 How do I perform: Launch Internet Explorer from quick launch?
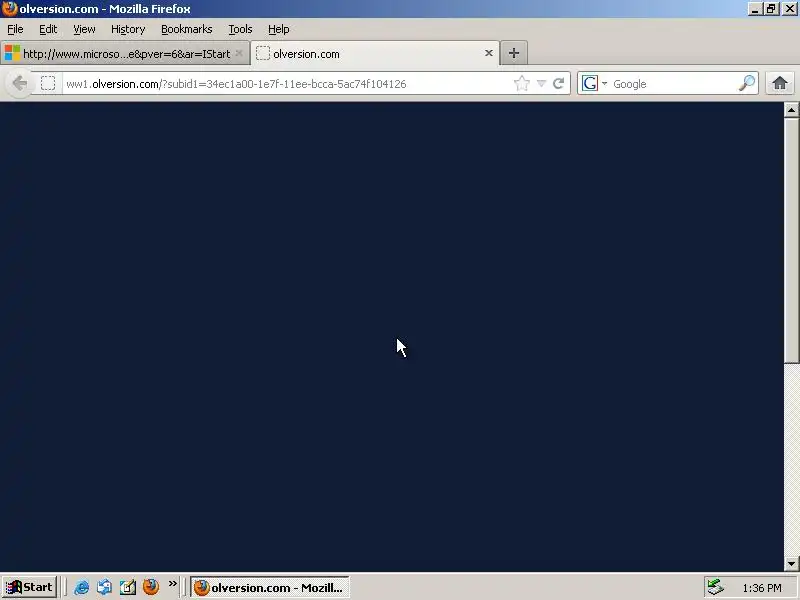[82, 587]
